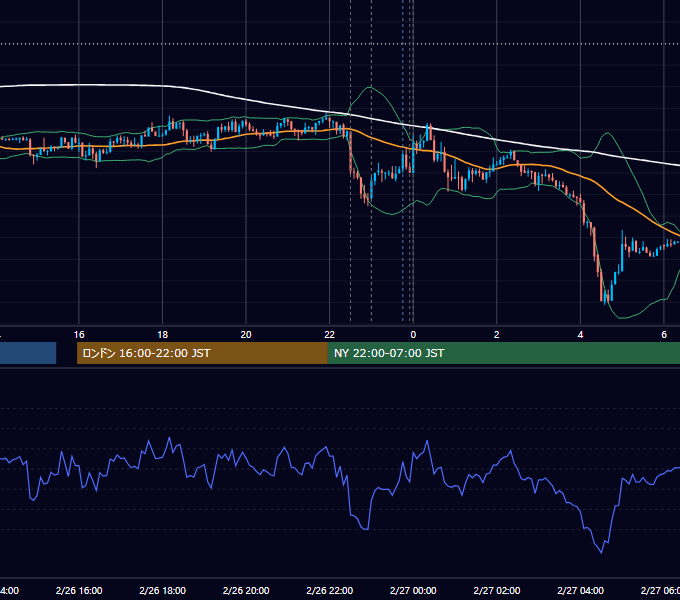The width and height of the screenshot is (680, 600).
Task: Click hour label 16 on price chart axis
Action: coord(79,335)
